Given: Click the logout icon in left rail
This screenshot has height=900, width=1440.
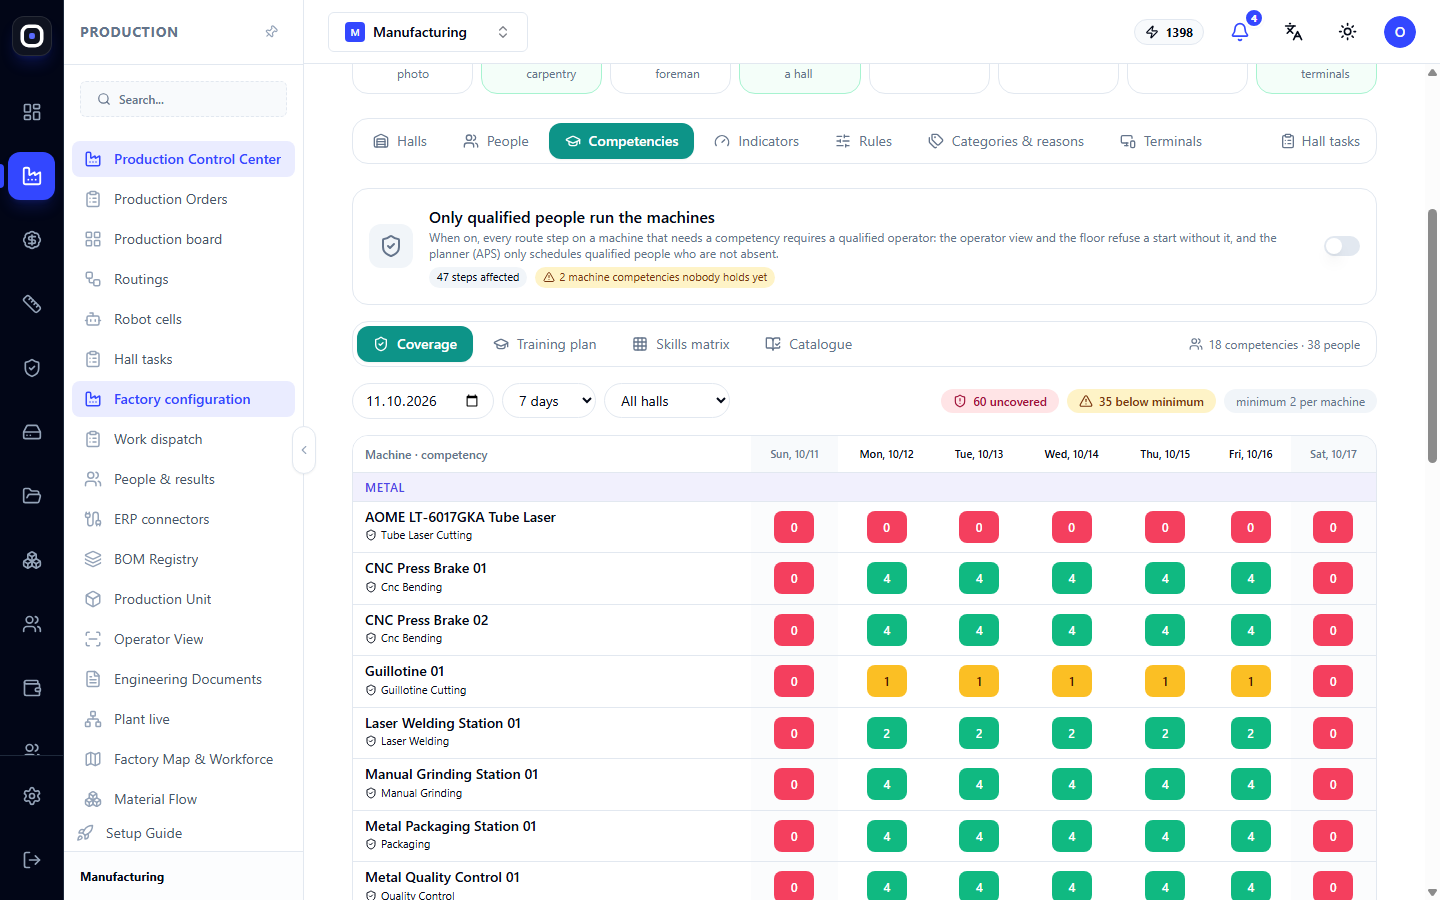Looking at the screenshot, I should pos(32,860).
